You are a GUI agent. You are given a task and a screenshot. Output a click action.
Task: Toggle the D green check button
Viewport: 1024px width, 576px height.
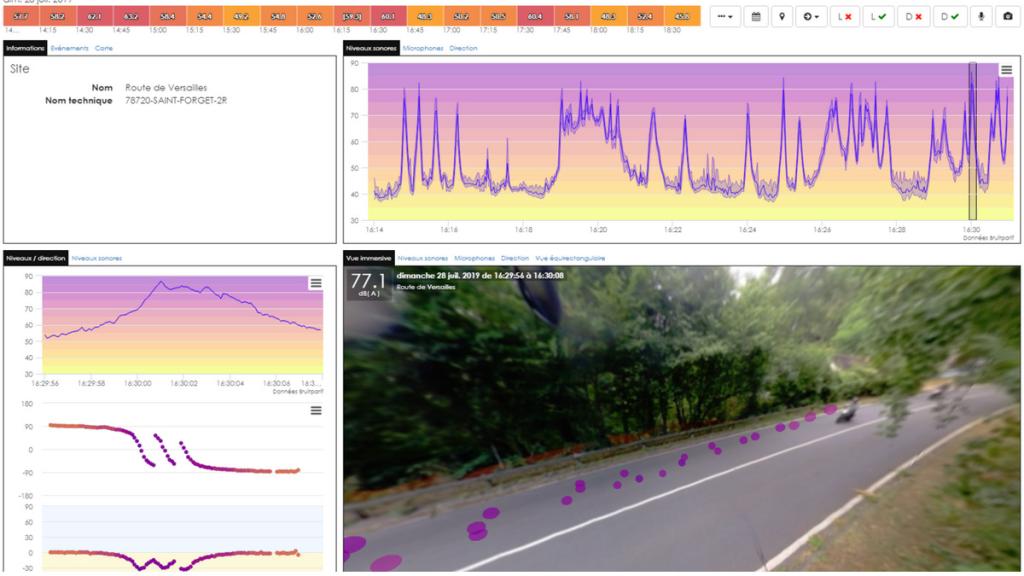[947, 17]
